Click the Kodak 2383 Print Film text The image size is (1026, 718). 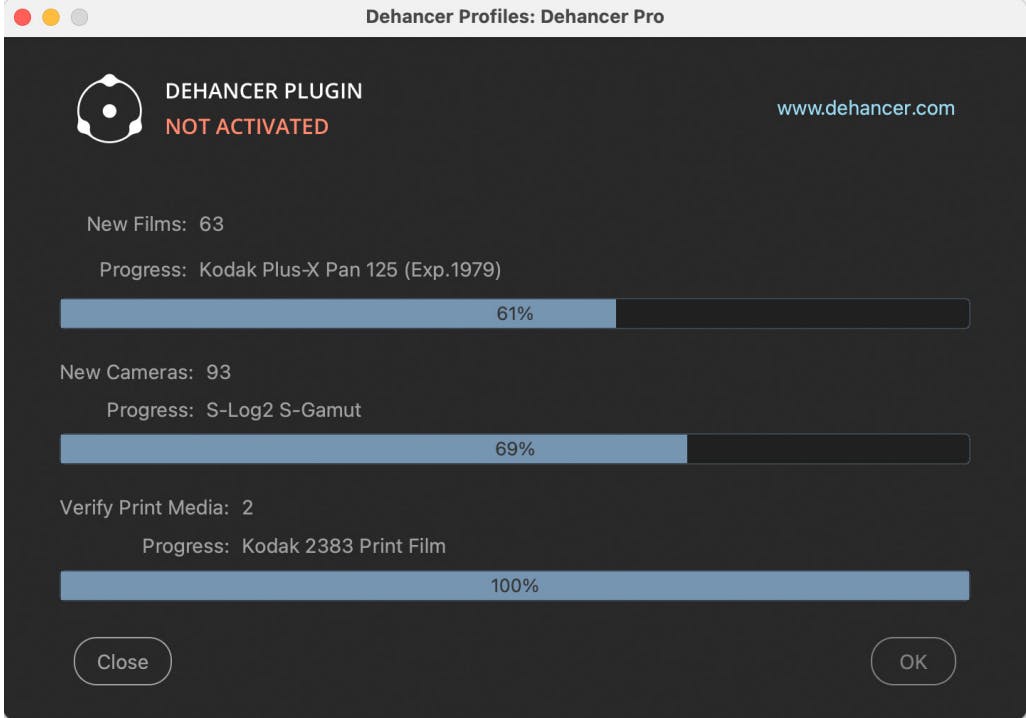click(343, 546)
